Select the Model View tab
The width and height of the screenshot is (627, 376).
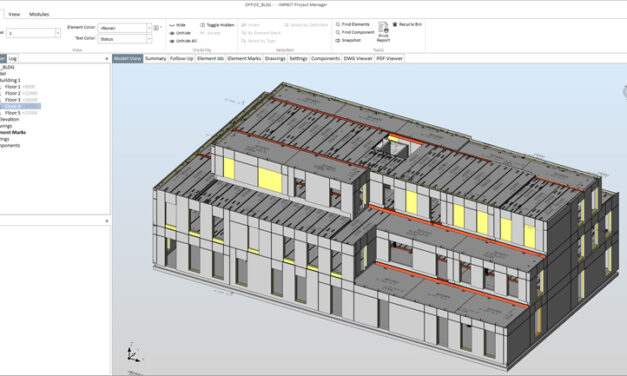click(x=128, y=58)
